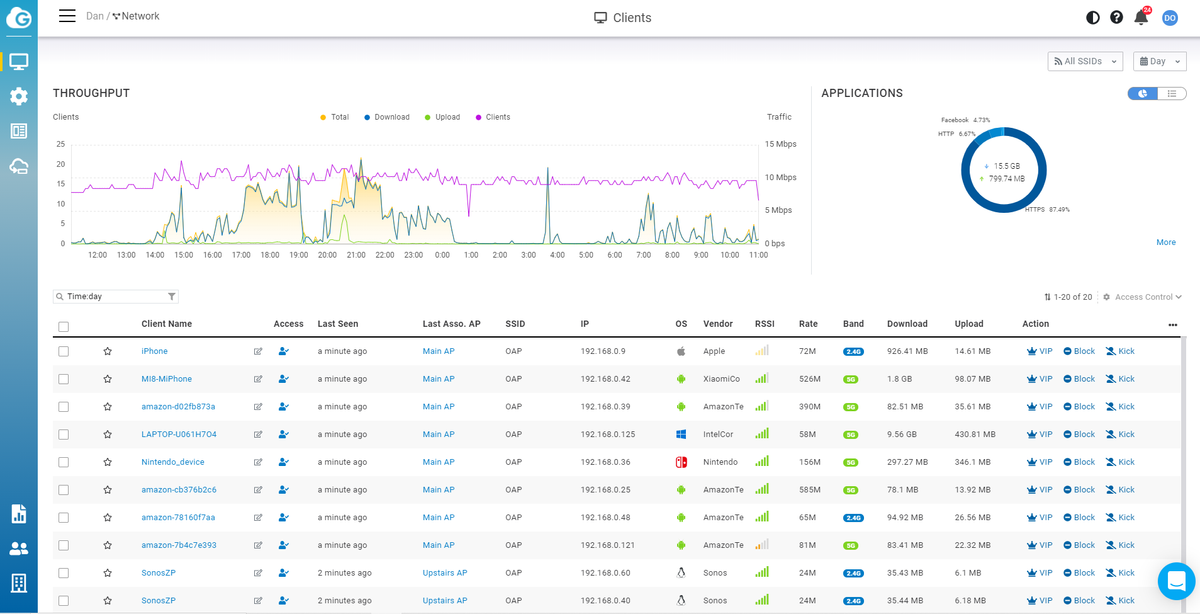The width and height of the screenshot is (1200, 614).
Task: Open the More applications link
Action: (x=1165, y=242)
